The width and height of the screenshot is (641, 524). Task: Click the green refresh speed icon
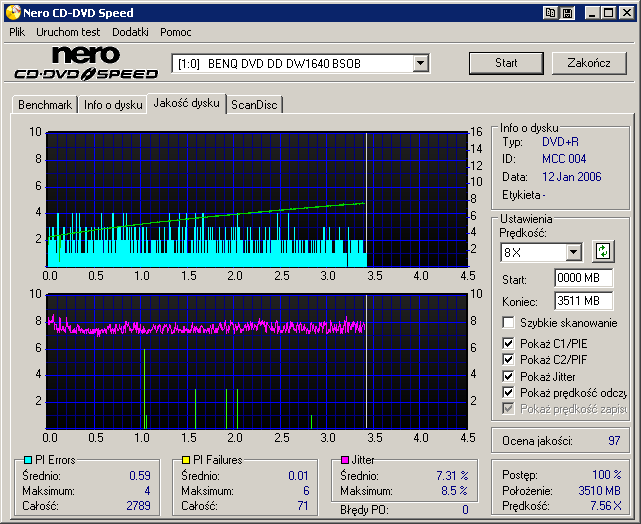(x=603, y=251)
